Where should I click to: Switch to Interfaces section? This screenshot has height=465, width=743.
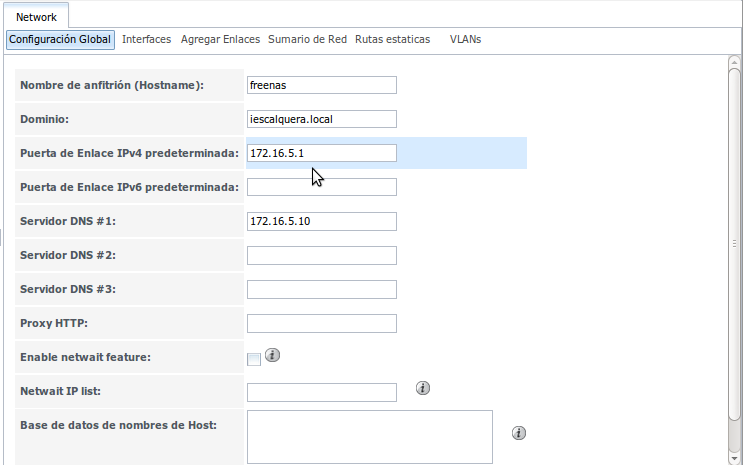tap(146, 39)
